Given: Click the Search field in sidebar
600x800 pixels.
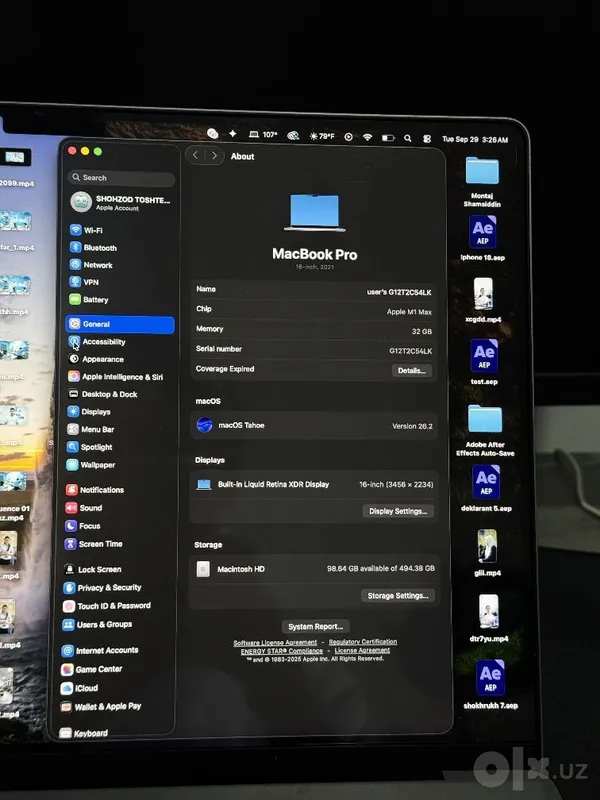Looking at the screenshot, I should click(121, 178).
